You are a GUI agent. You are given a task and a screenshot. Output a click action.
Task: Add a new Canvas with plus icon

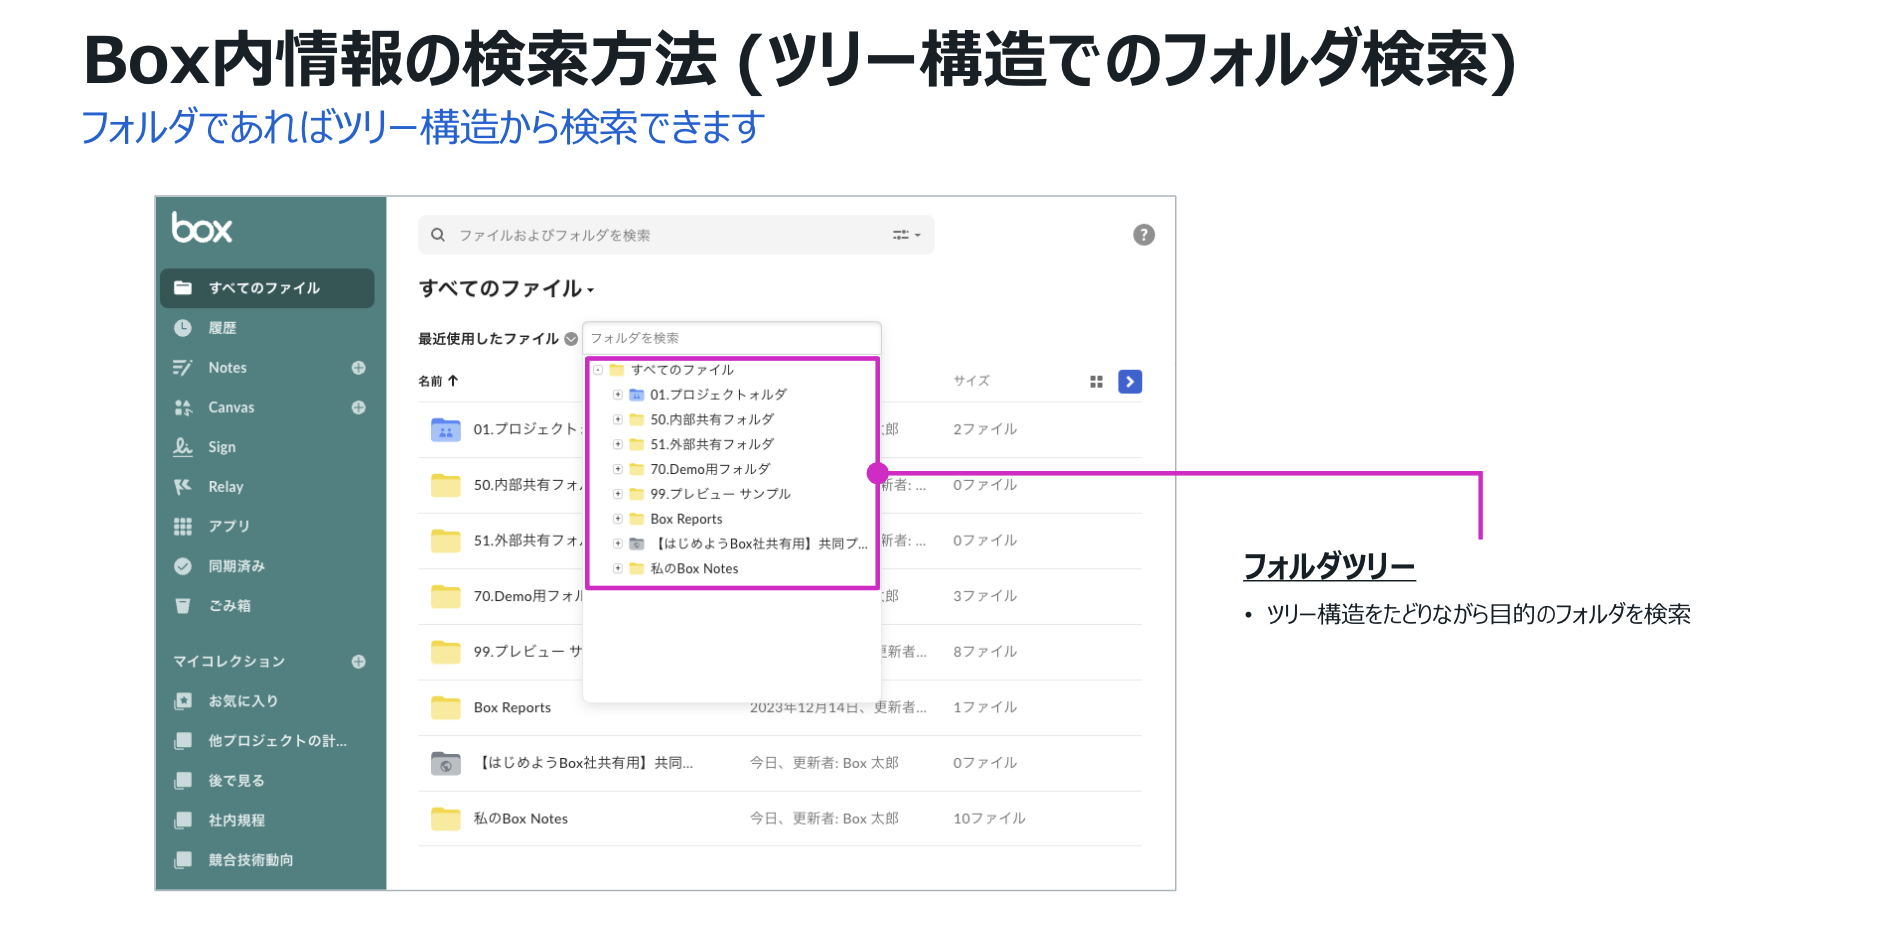coord(358,408)
